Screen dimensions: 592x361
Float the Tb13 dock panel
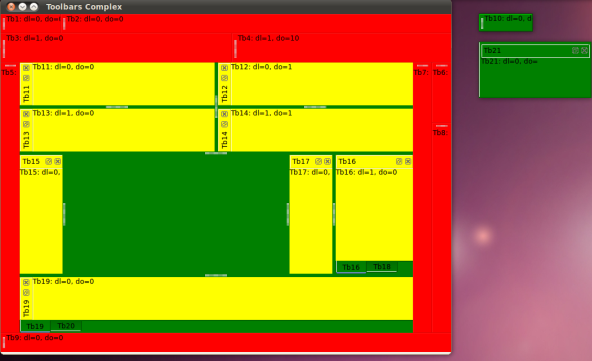26,124
